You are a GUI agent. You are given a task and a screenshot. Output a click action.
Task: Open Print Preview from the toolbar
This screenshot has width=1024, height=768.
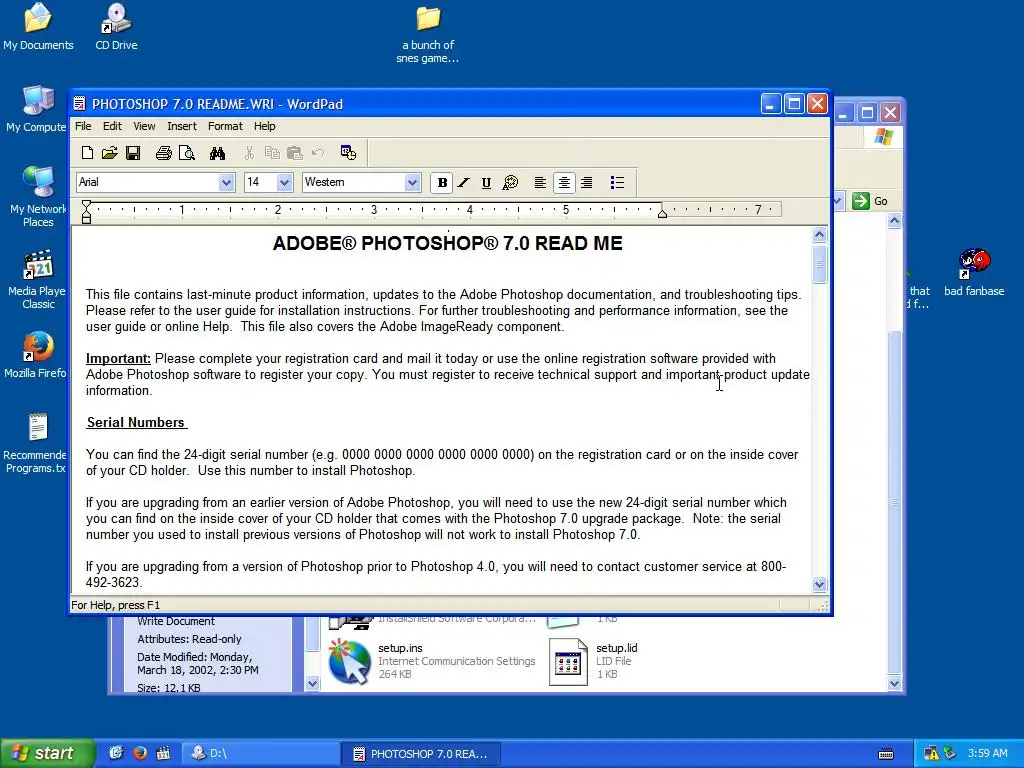(187, 153)
